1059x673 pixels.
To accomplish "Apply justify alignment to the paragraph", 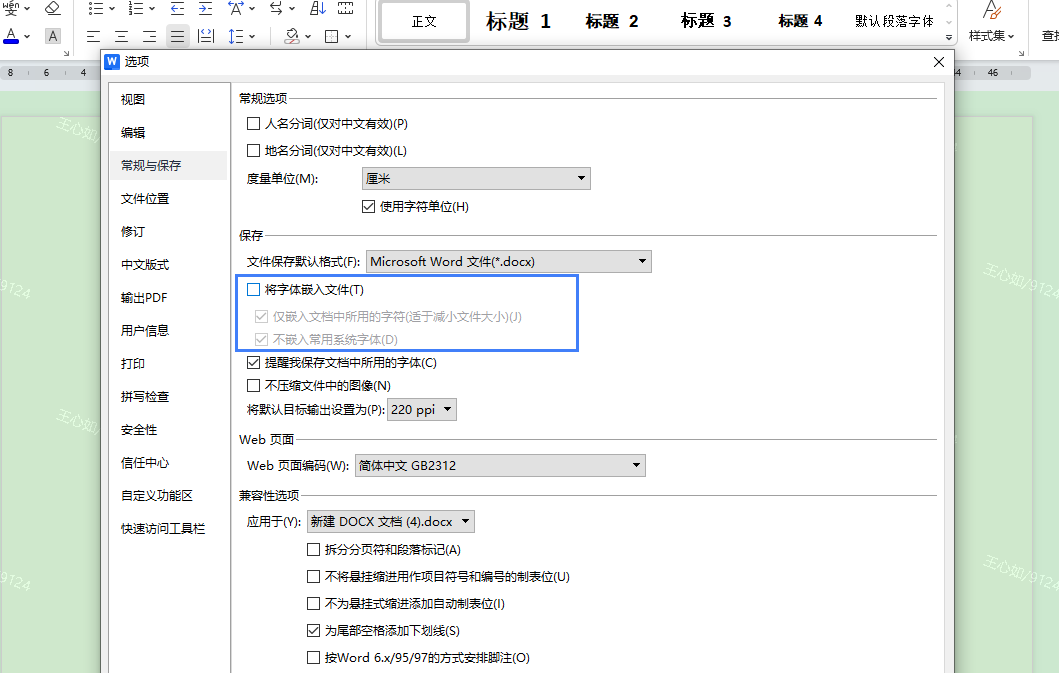I will pyautogui.click(x=178, y=37).
